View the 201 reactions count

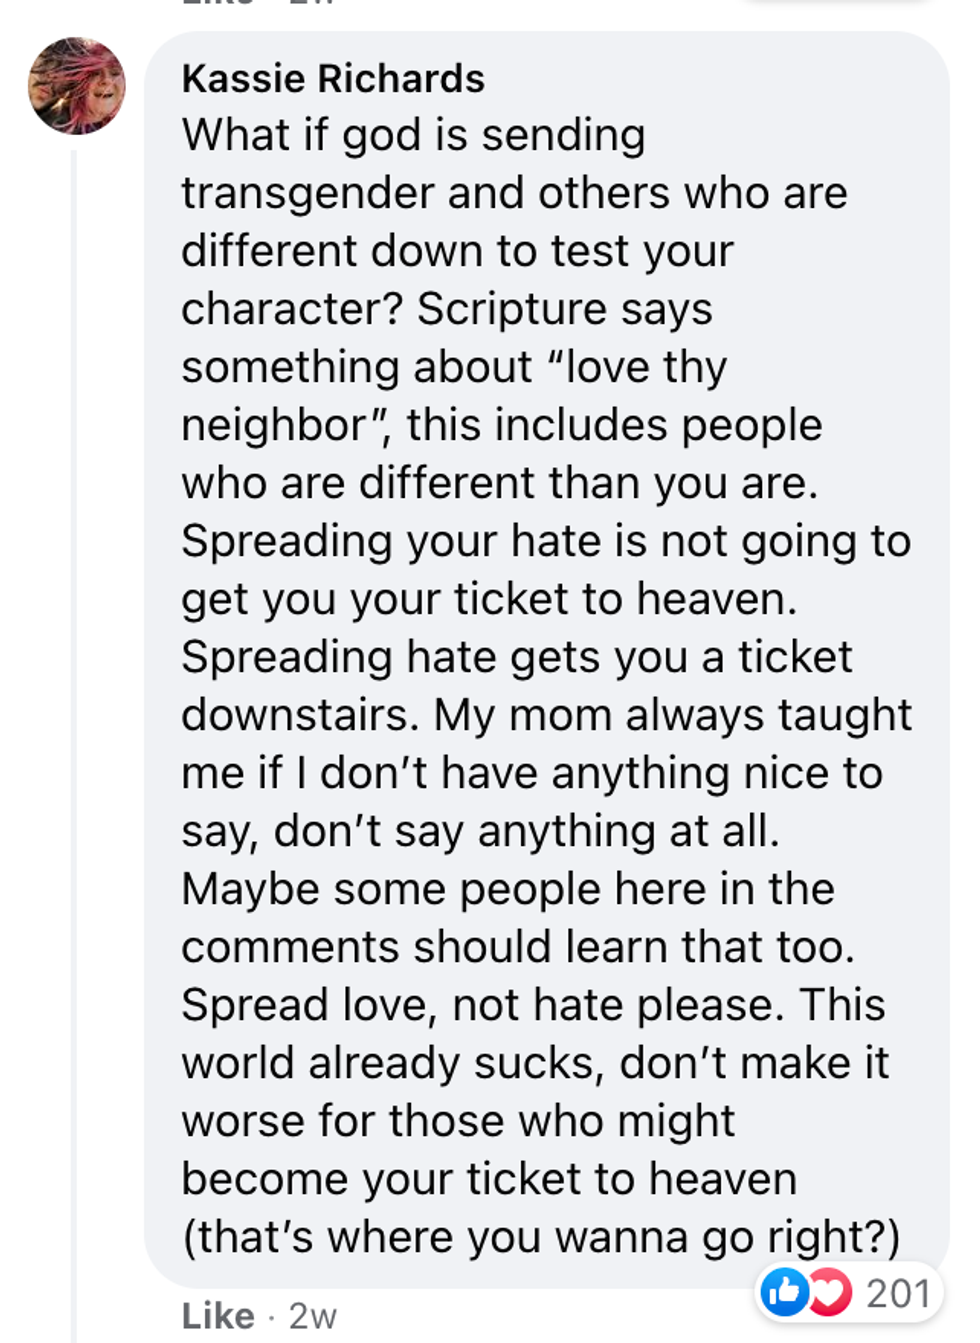898,1293
